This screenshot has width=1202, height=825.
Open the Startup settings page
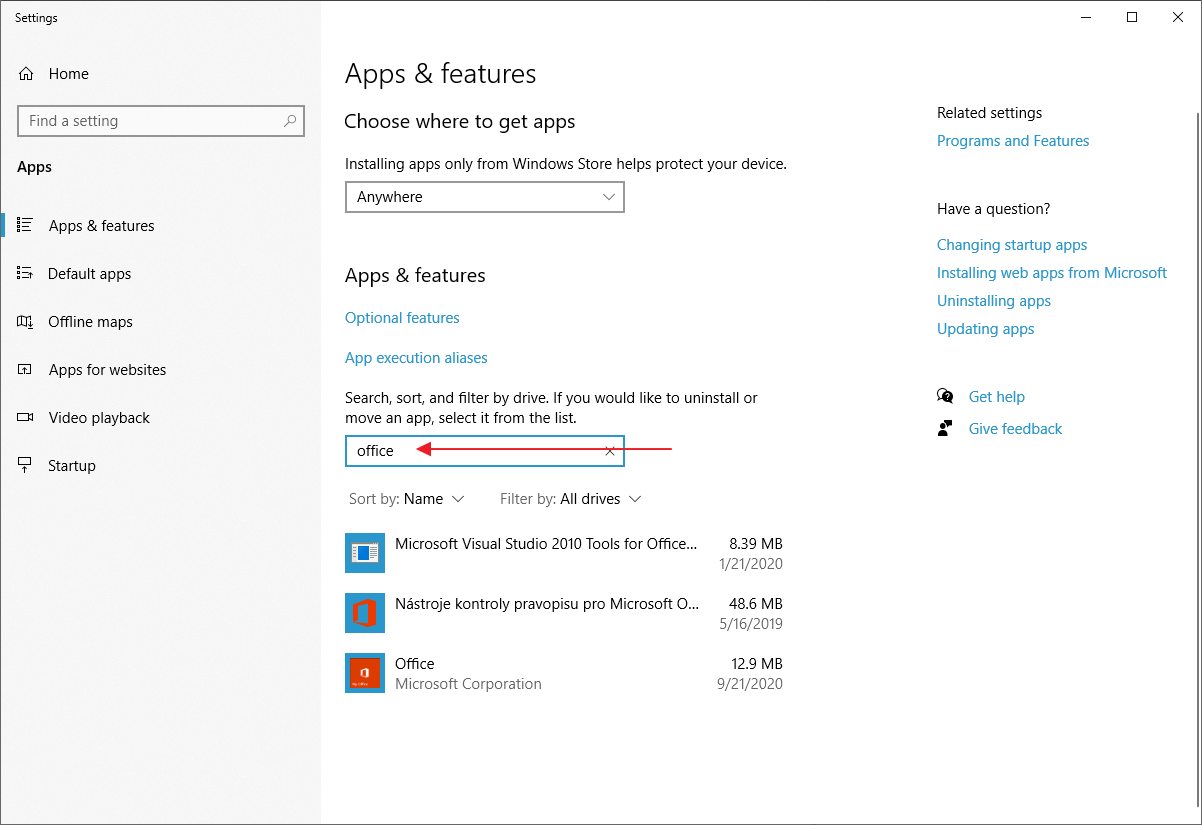(x=72, y=466)
